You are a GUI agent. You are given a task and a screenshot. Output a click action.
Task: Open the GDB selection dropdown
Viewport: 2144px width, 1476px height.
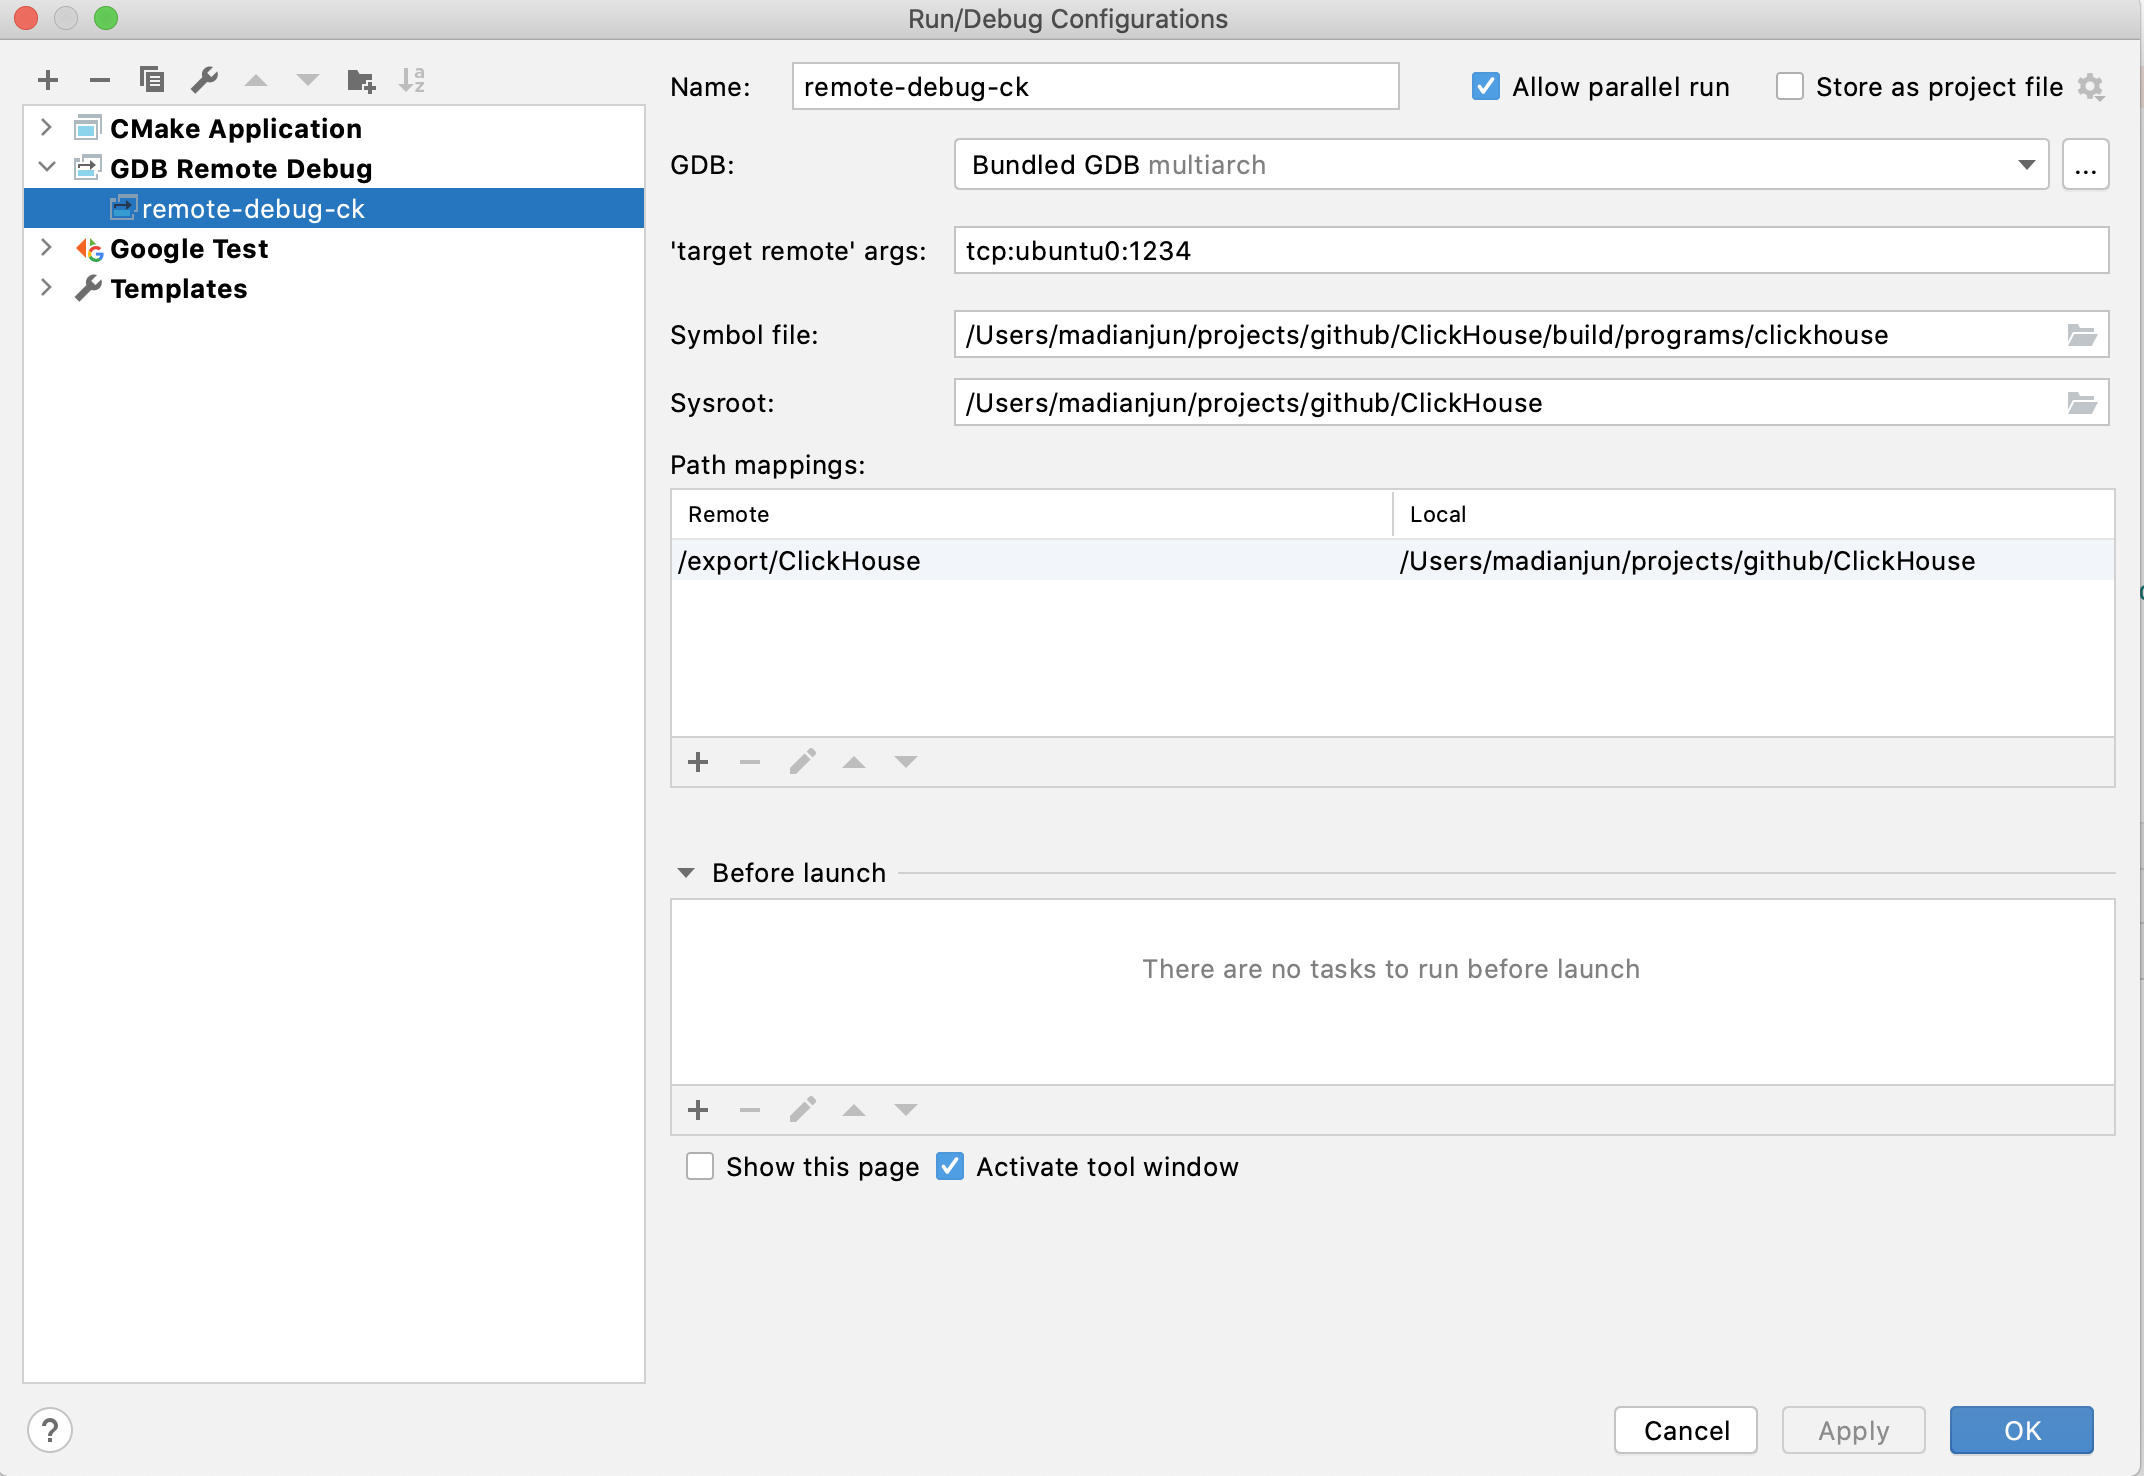tap(2026, 164)
